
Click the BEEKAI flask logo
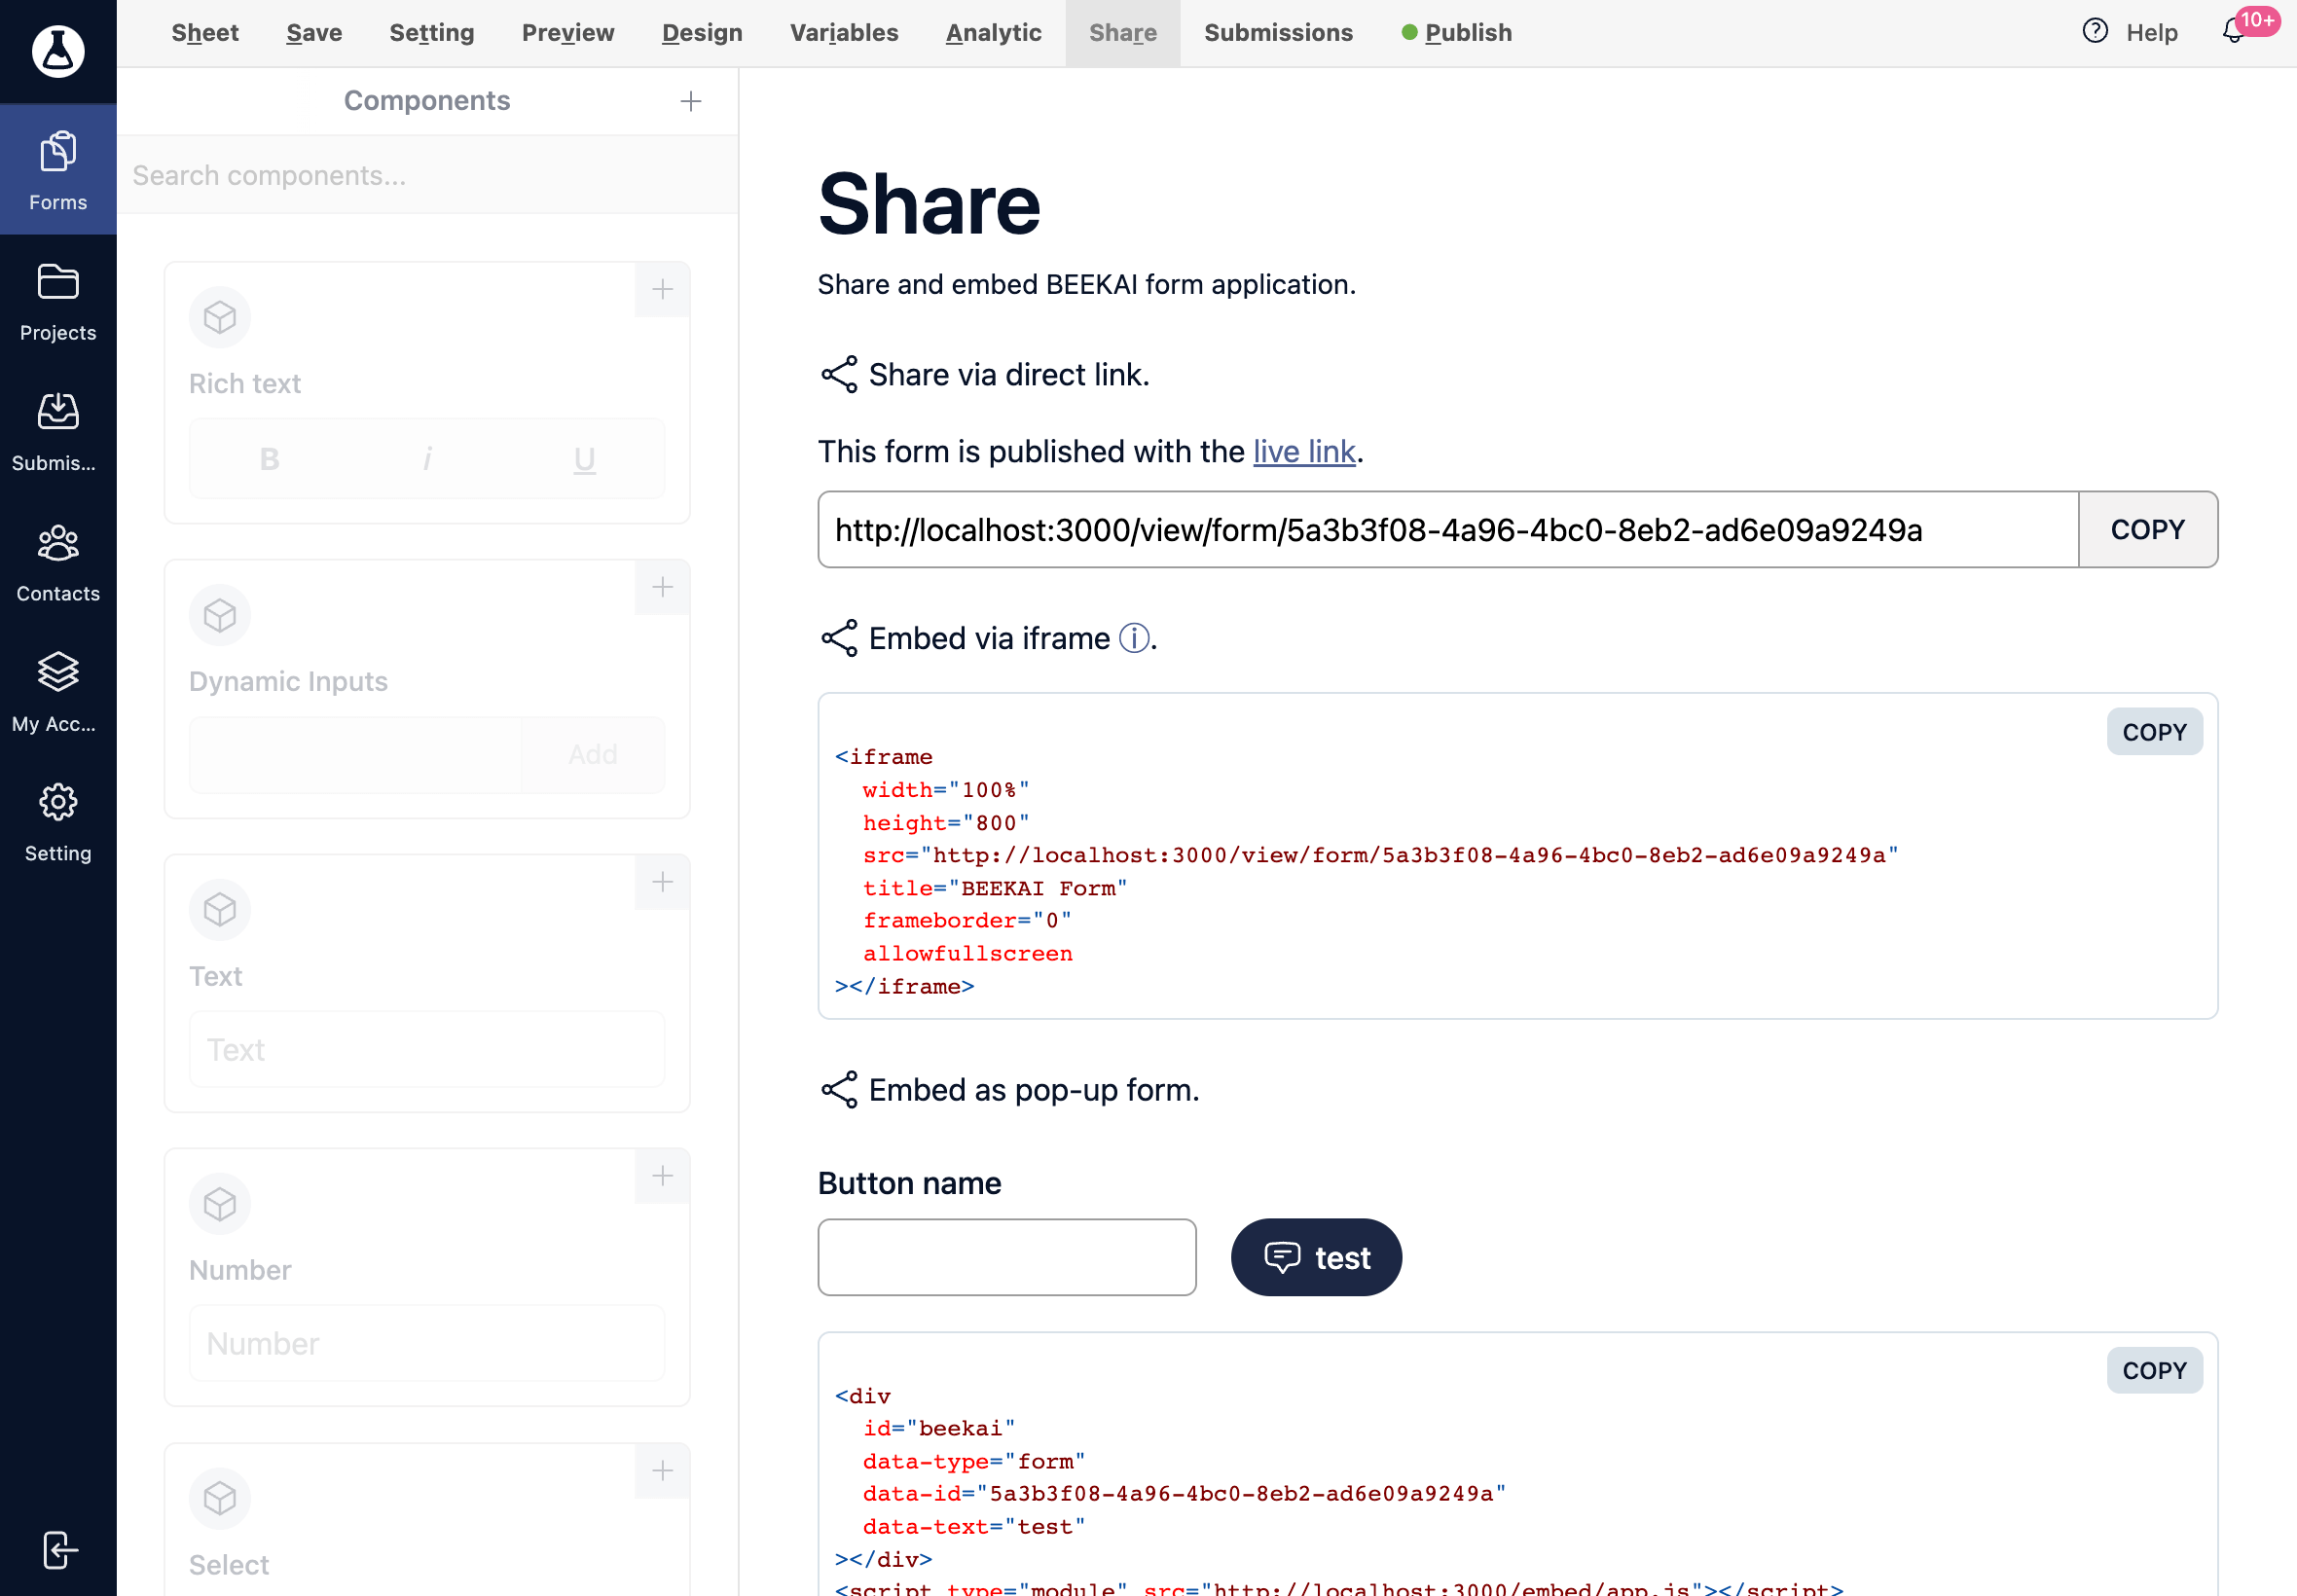[58, 51]
